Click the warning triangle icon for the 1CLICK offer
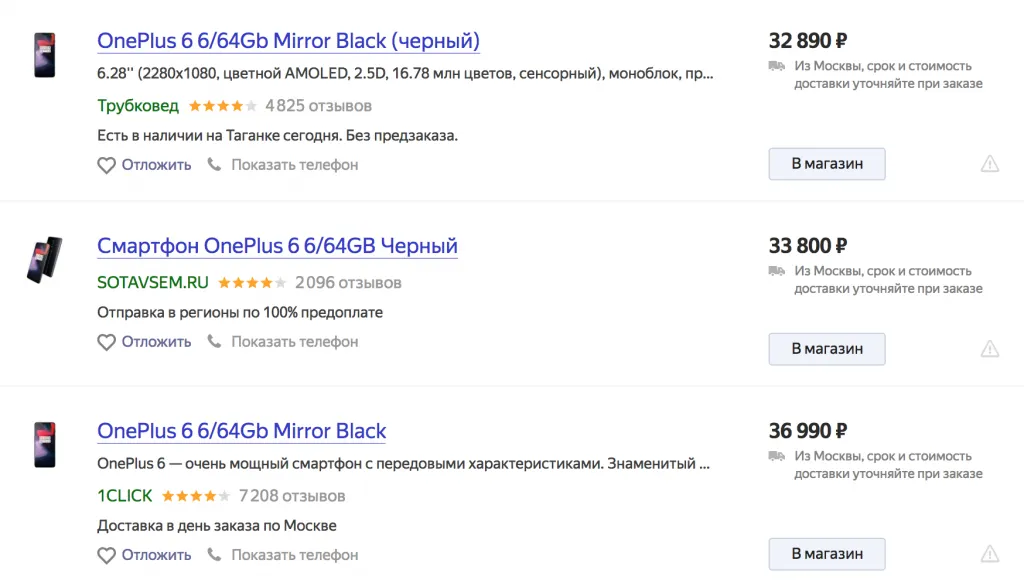1024x587 pixels. pos(989,553)
